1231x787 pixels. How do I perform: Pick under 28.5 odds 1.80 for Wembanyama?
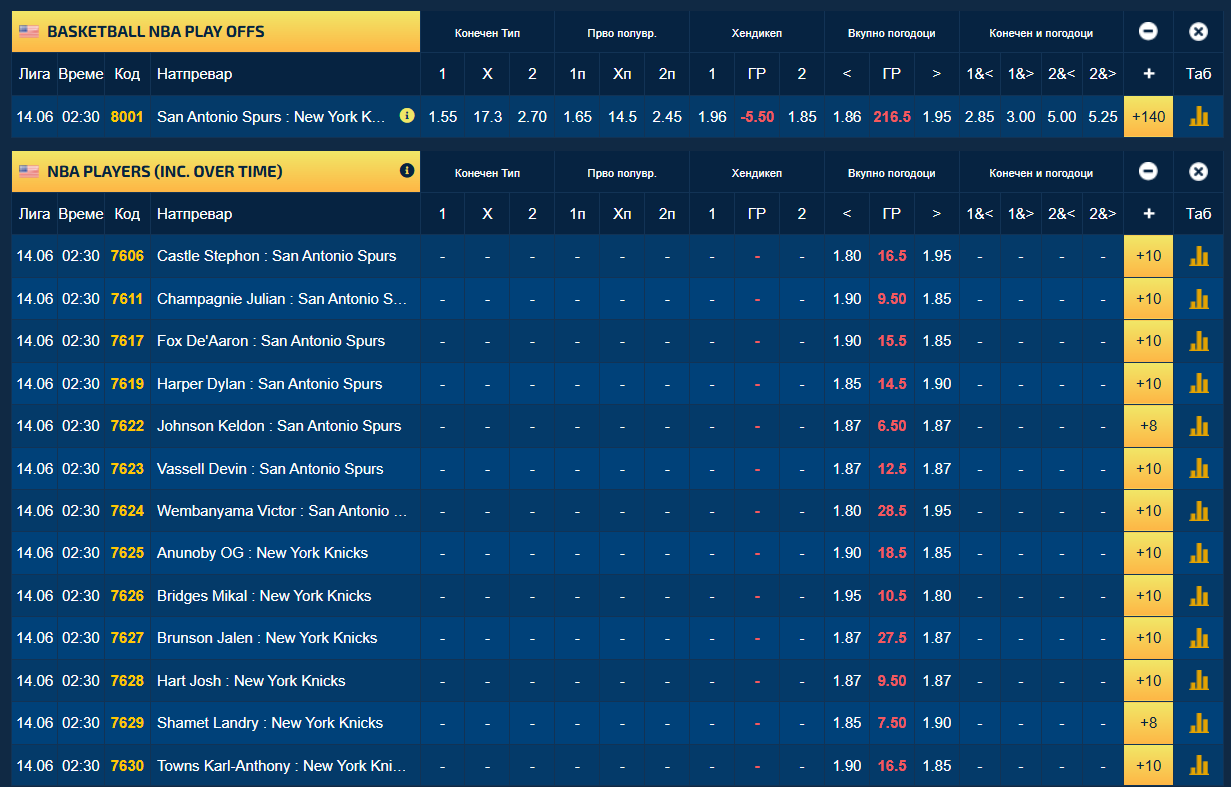coord(847,511)
